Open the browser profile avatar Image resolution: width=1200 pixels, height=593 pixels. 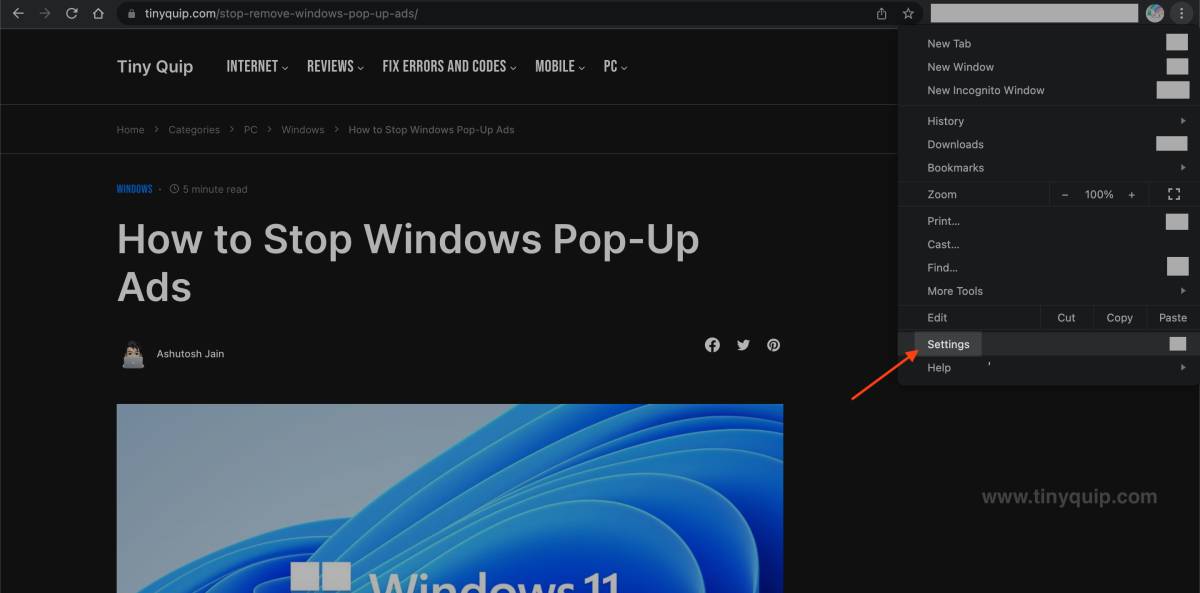[x=1154, y=13]
